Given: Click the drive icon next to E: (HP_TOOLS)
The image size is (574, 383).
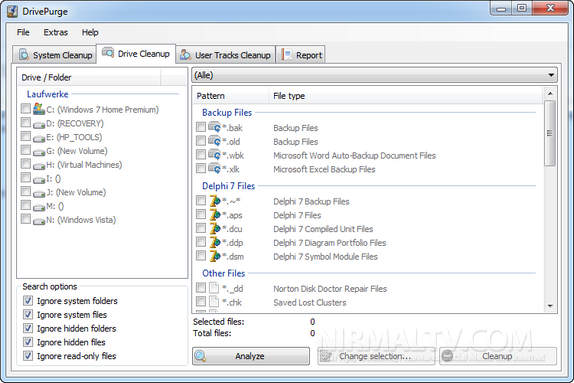Looking at the screenshot, I should (39, 138).
